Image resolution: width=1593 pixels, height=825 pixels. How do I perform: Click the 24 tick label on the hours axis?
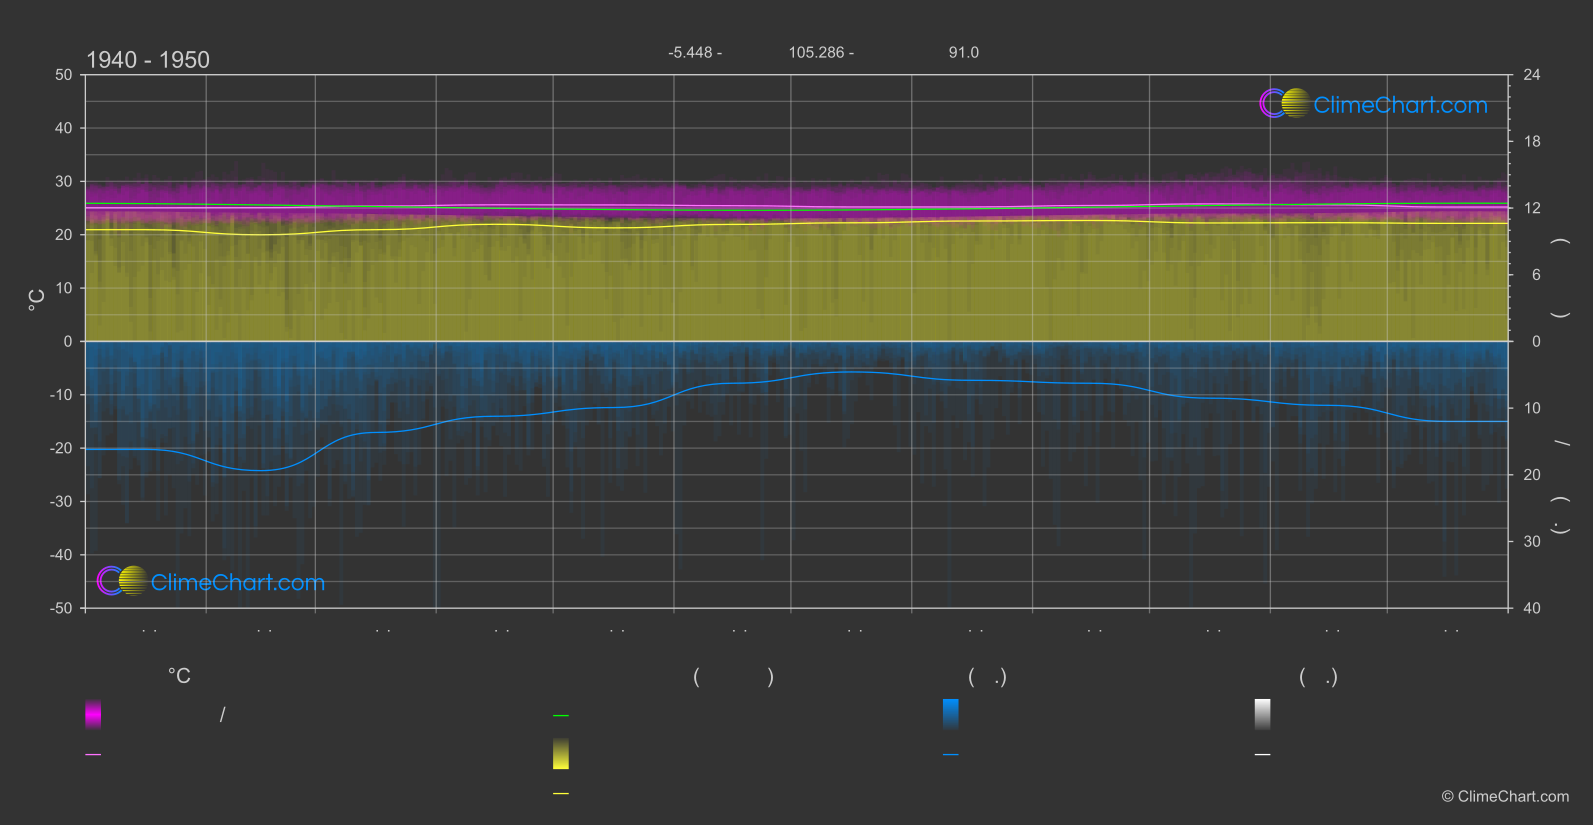point(1532,75)
